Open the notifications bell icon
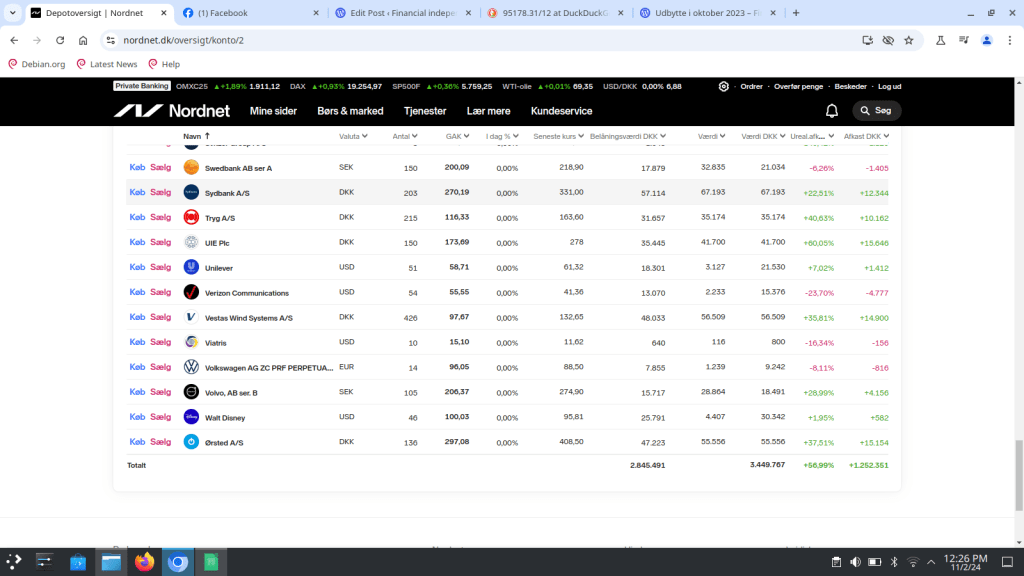The image size is (1024, 576). click(832, 111)
